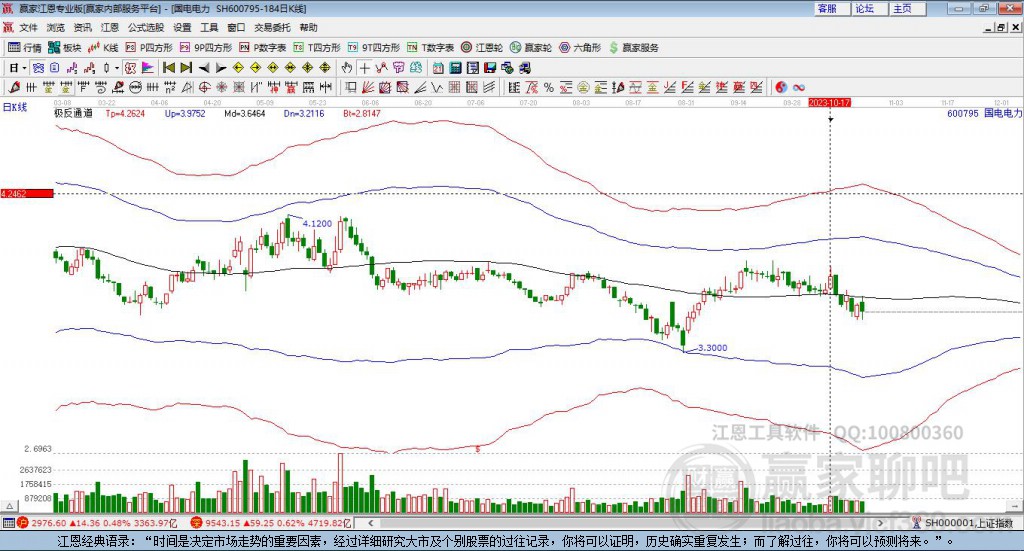Expand the candlestick type dropdown arrow
Viewport: 1024px width, 551px height.
[x=117, y=68]
